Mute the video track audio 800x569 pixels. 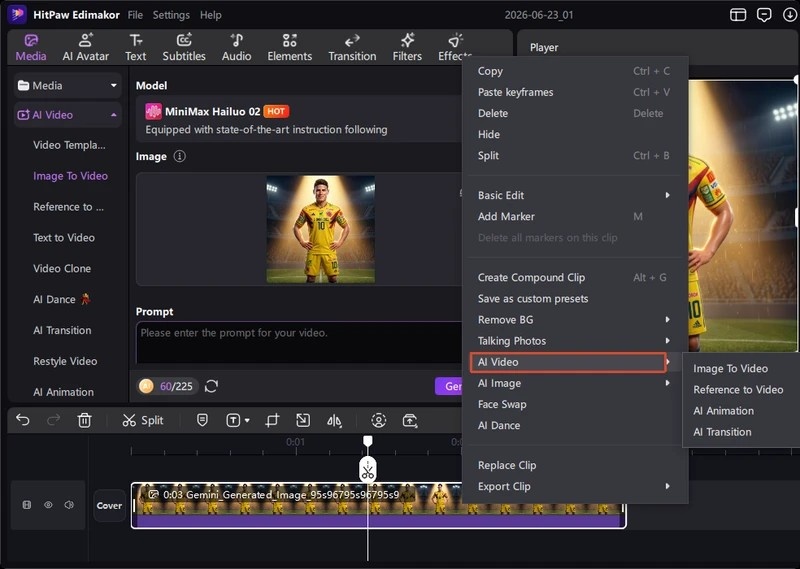pos(69,505)
